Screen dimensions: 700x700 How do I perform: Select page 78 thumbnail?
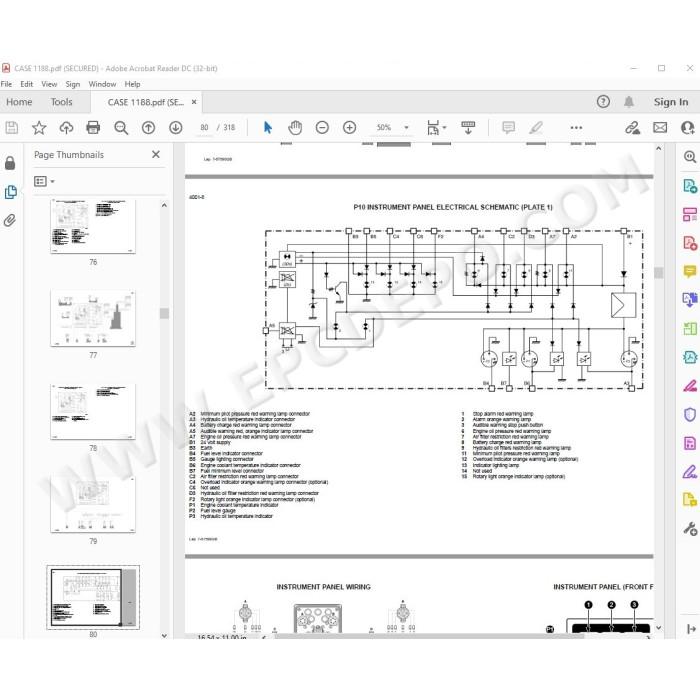93,412
